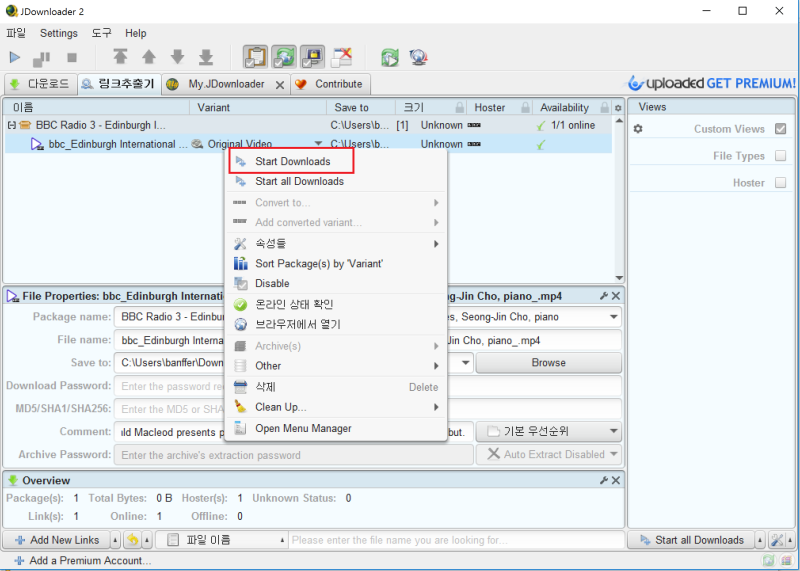Image resolution: width=800 pixels, height=571 pixels.
Task: Click the bottom Start all Downloads button
Action: 691,540
